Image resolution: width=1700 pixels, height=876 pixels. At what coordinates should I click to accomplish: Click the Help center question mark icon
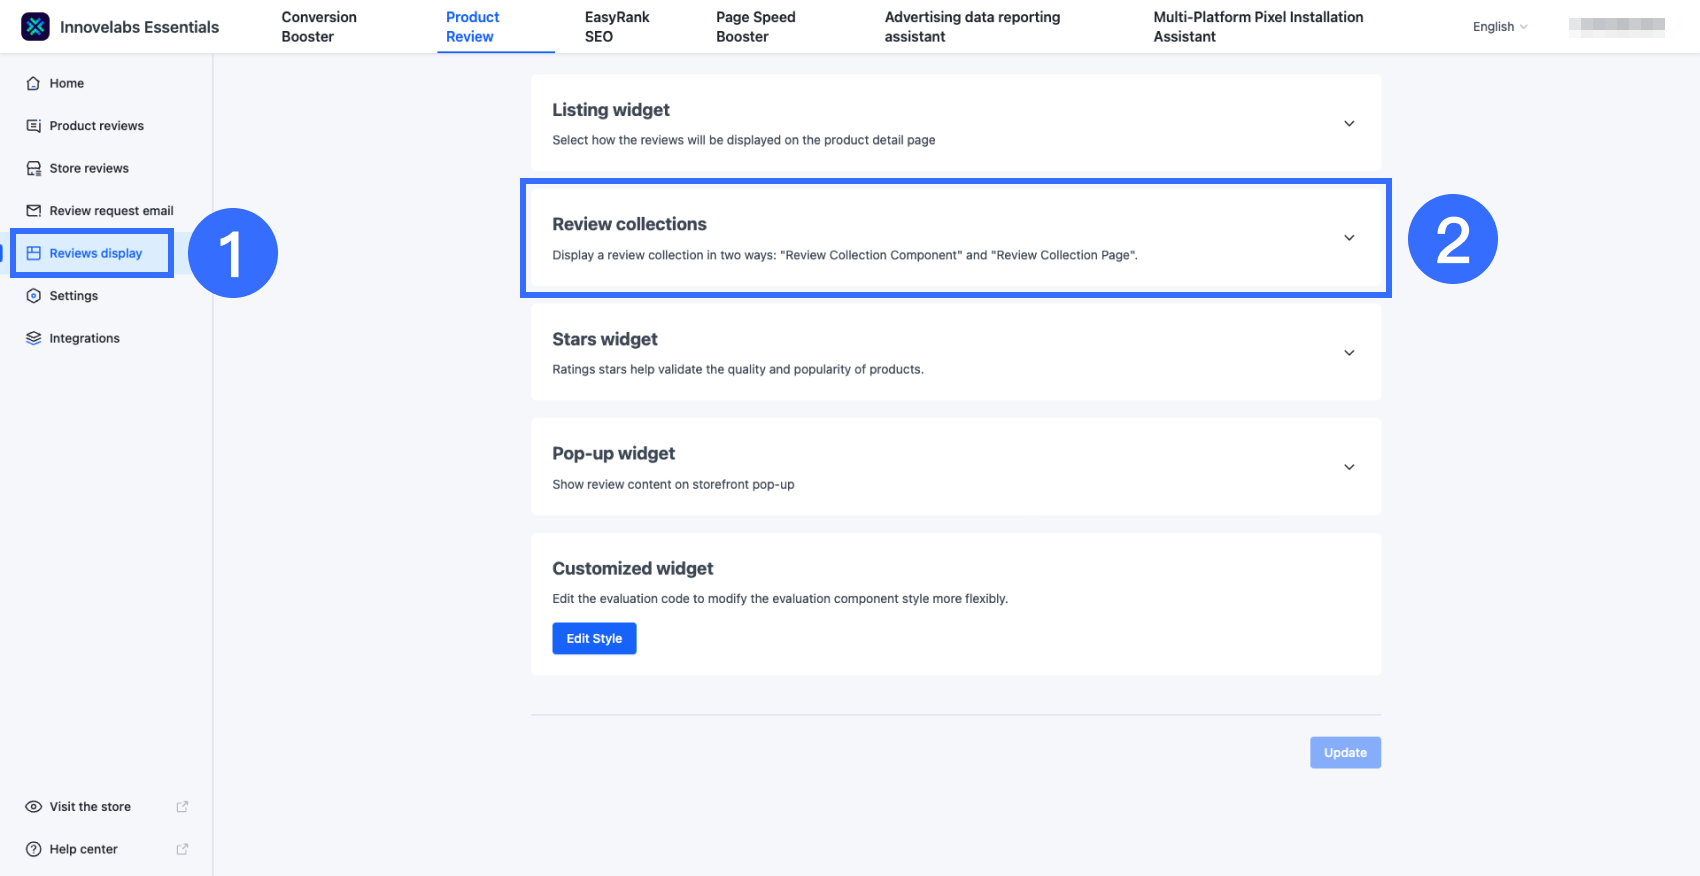pos(34,850)
